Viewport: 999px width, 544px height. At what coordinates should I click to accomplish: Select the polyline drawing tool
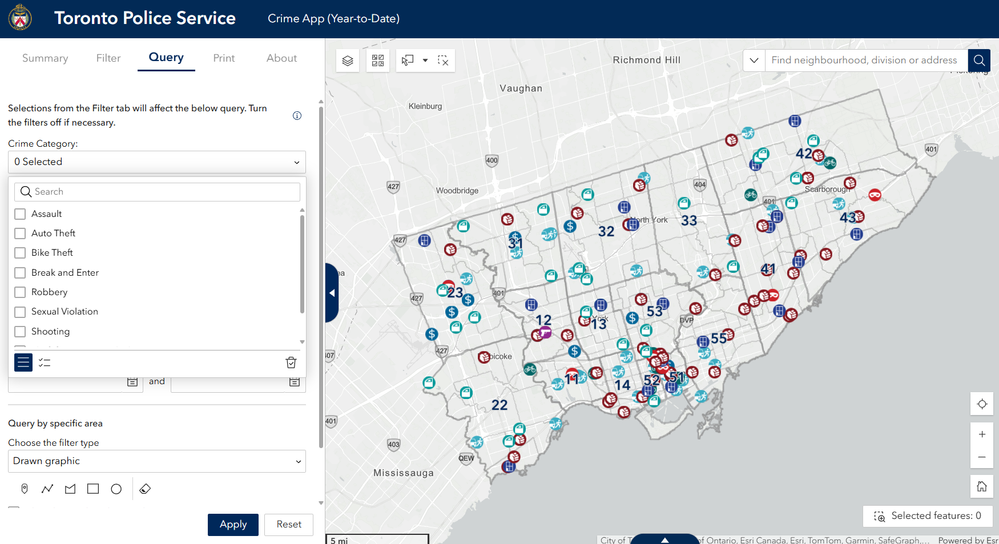click(x=47, y=489)
